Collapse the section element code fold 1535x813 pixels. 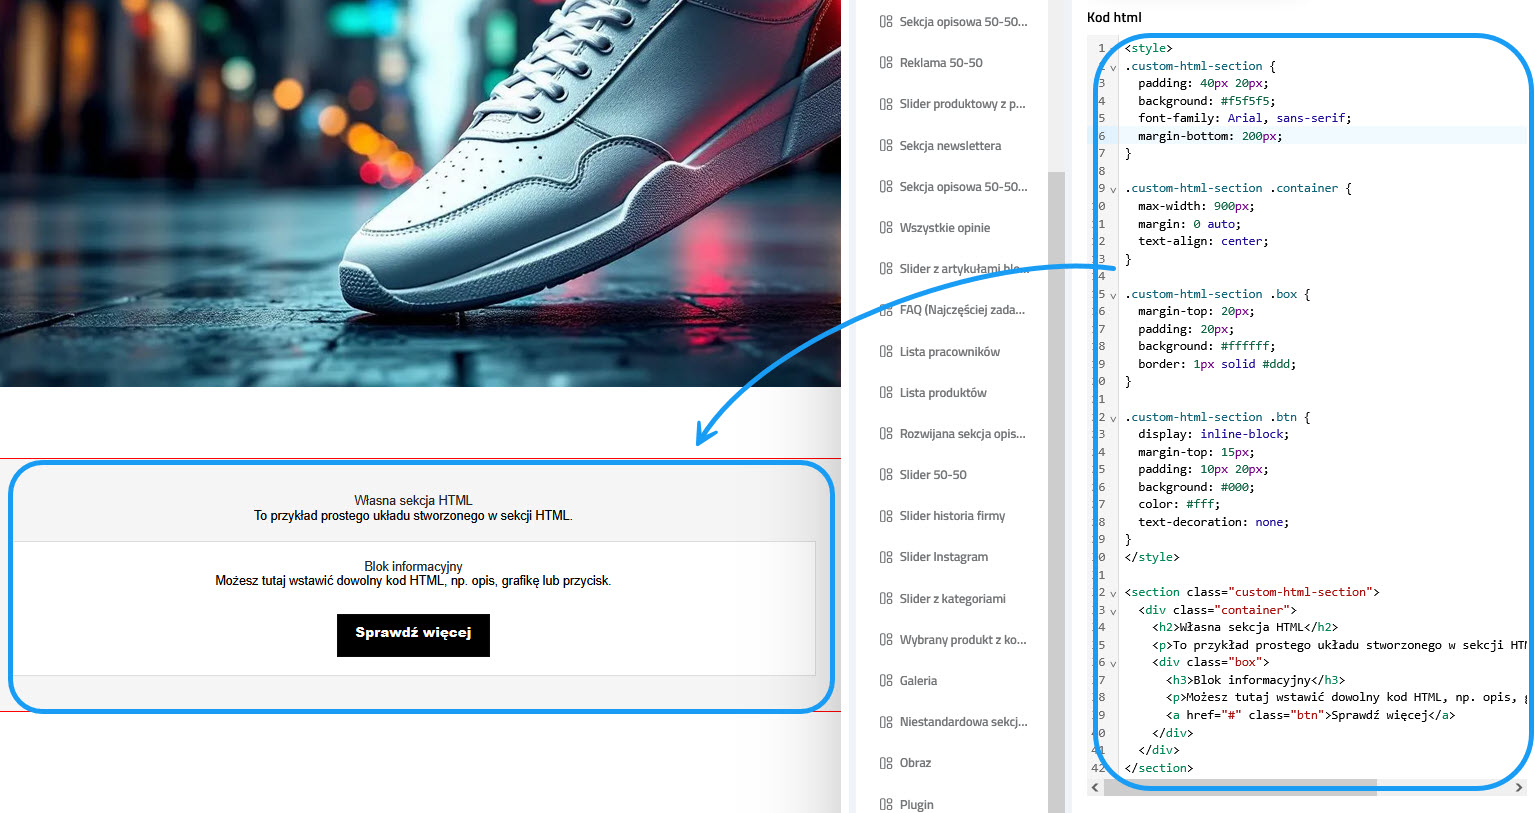point(1112,592)
